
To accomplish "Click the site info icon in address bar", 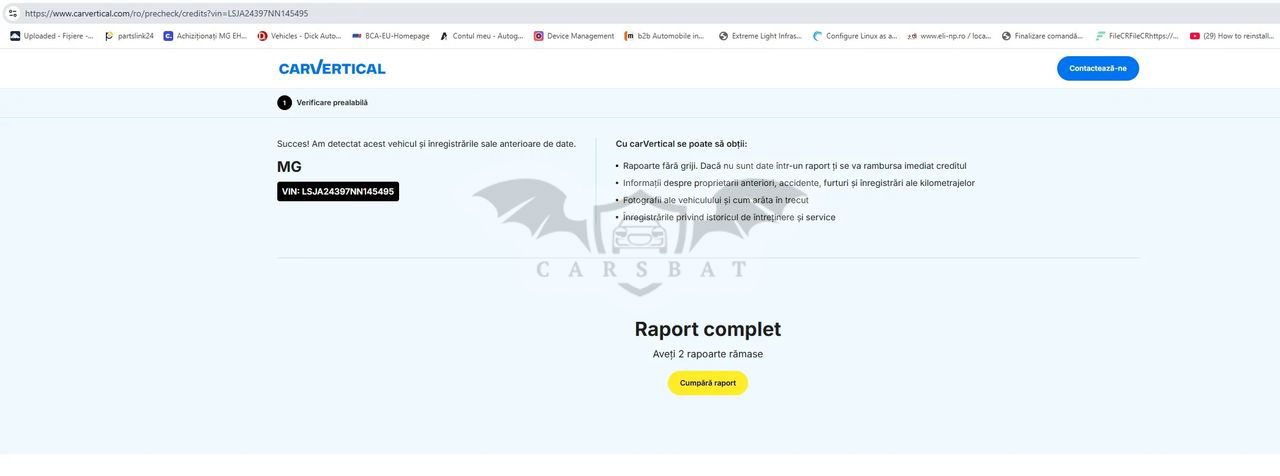I will point(13,13).
